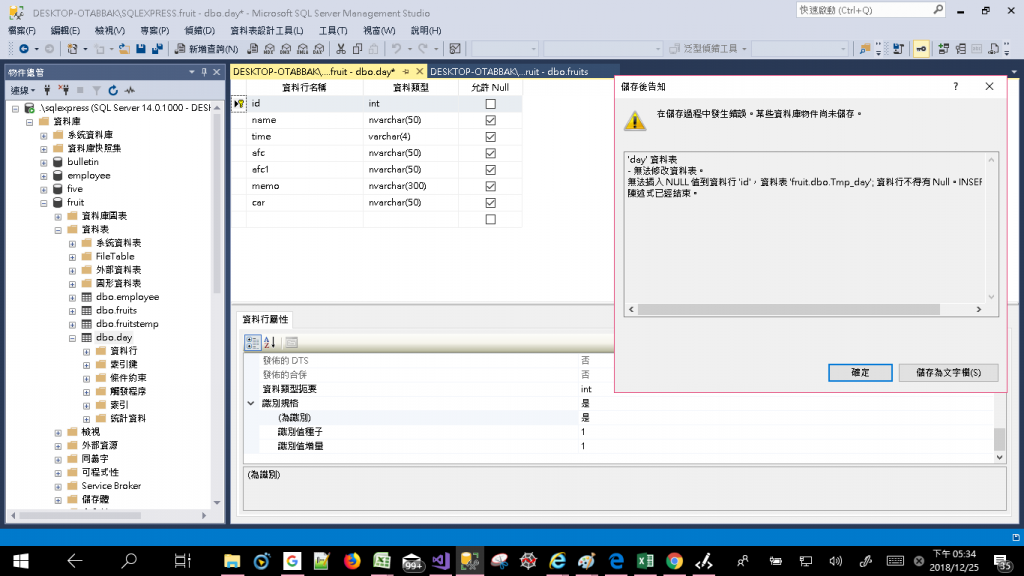Expand the bulletin database node
This screenshot has height=576, width=1024.
44,163
